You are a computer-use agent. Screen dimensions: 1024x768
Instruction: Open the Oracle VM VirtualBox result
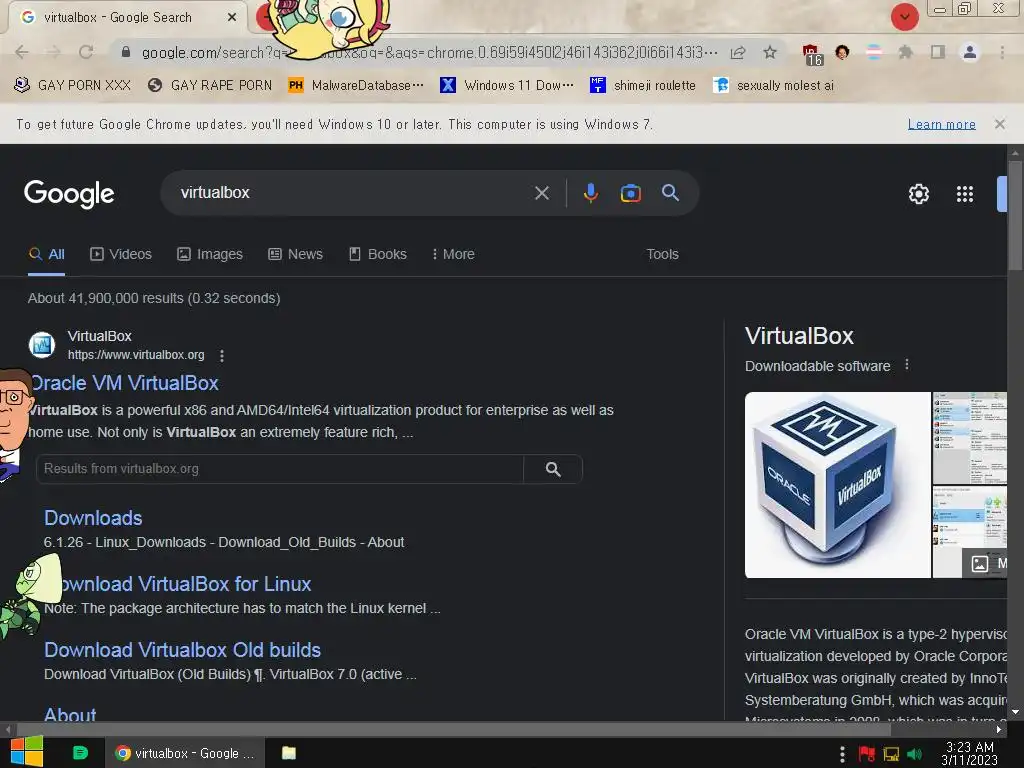125,383
